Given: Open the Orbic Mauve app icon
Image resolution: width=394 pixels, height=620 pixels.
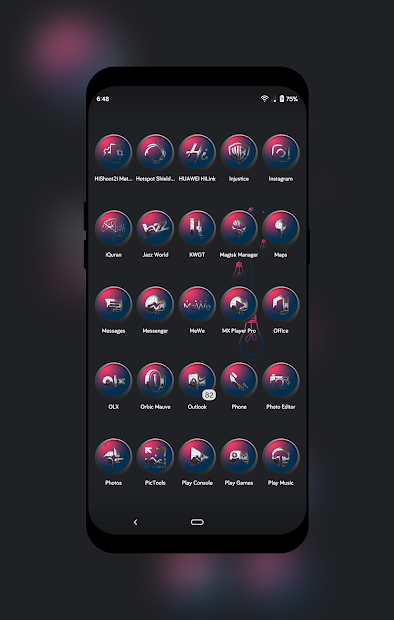Looking at the screenshot, I should (x=155, y=380).
